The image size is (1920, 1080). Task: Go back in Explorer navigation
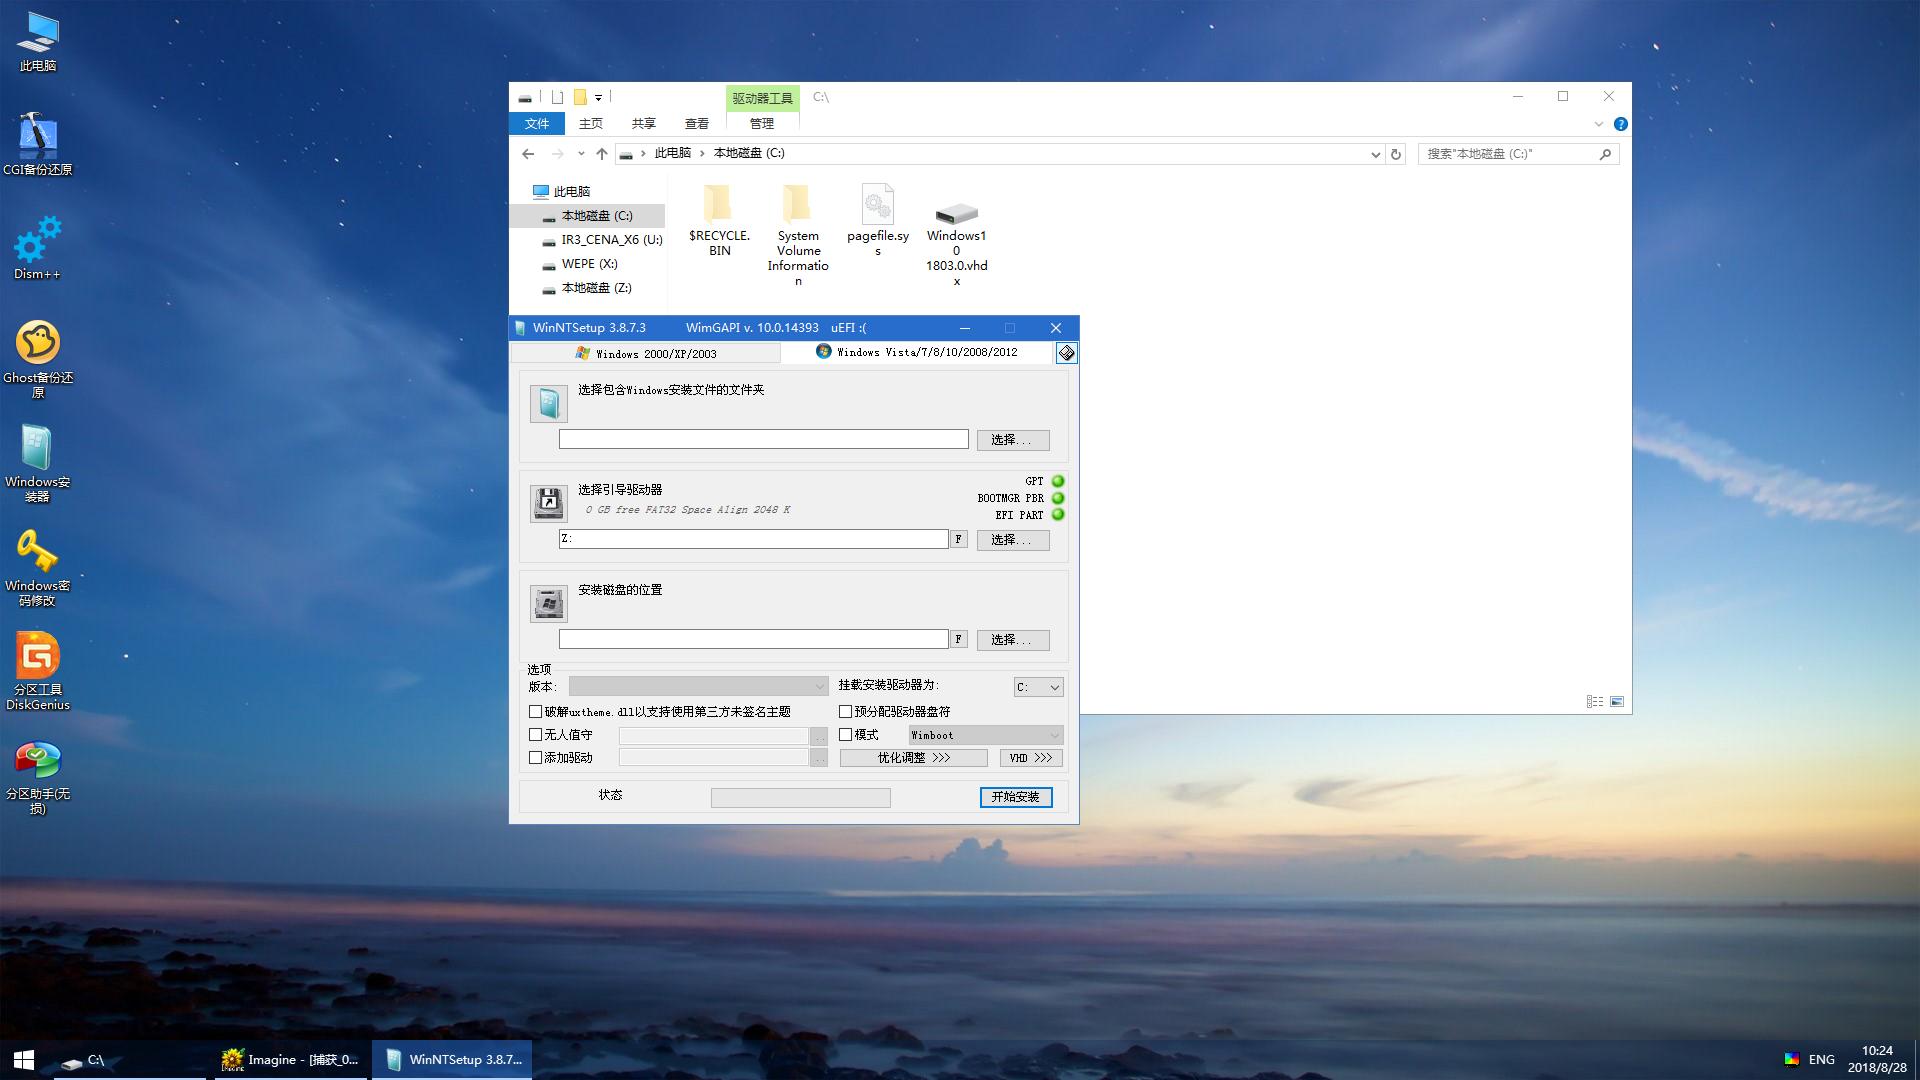[x=528, y=153]
